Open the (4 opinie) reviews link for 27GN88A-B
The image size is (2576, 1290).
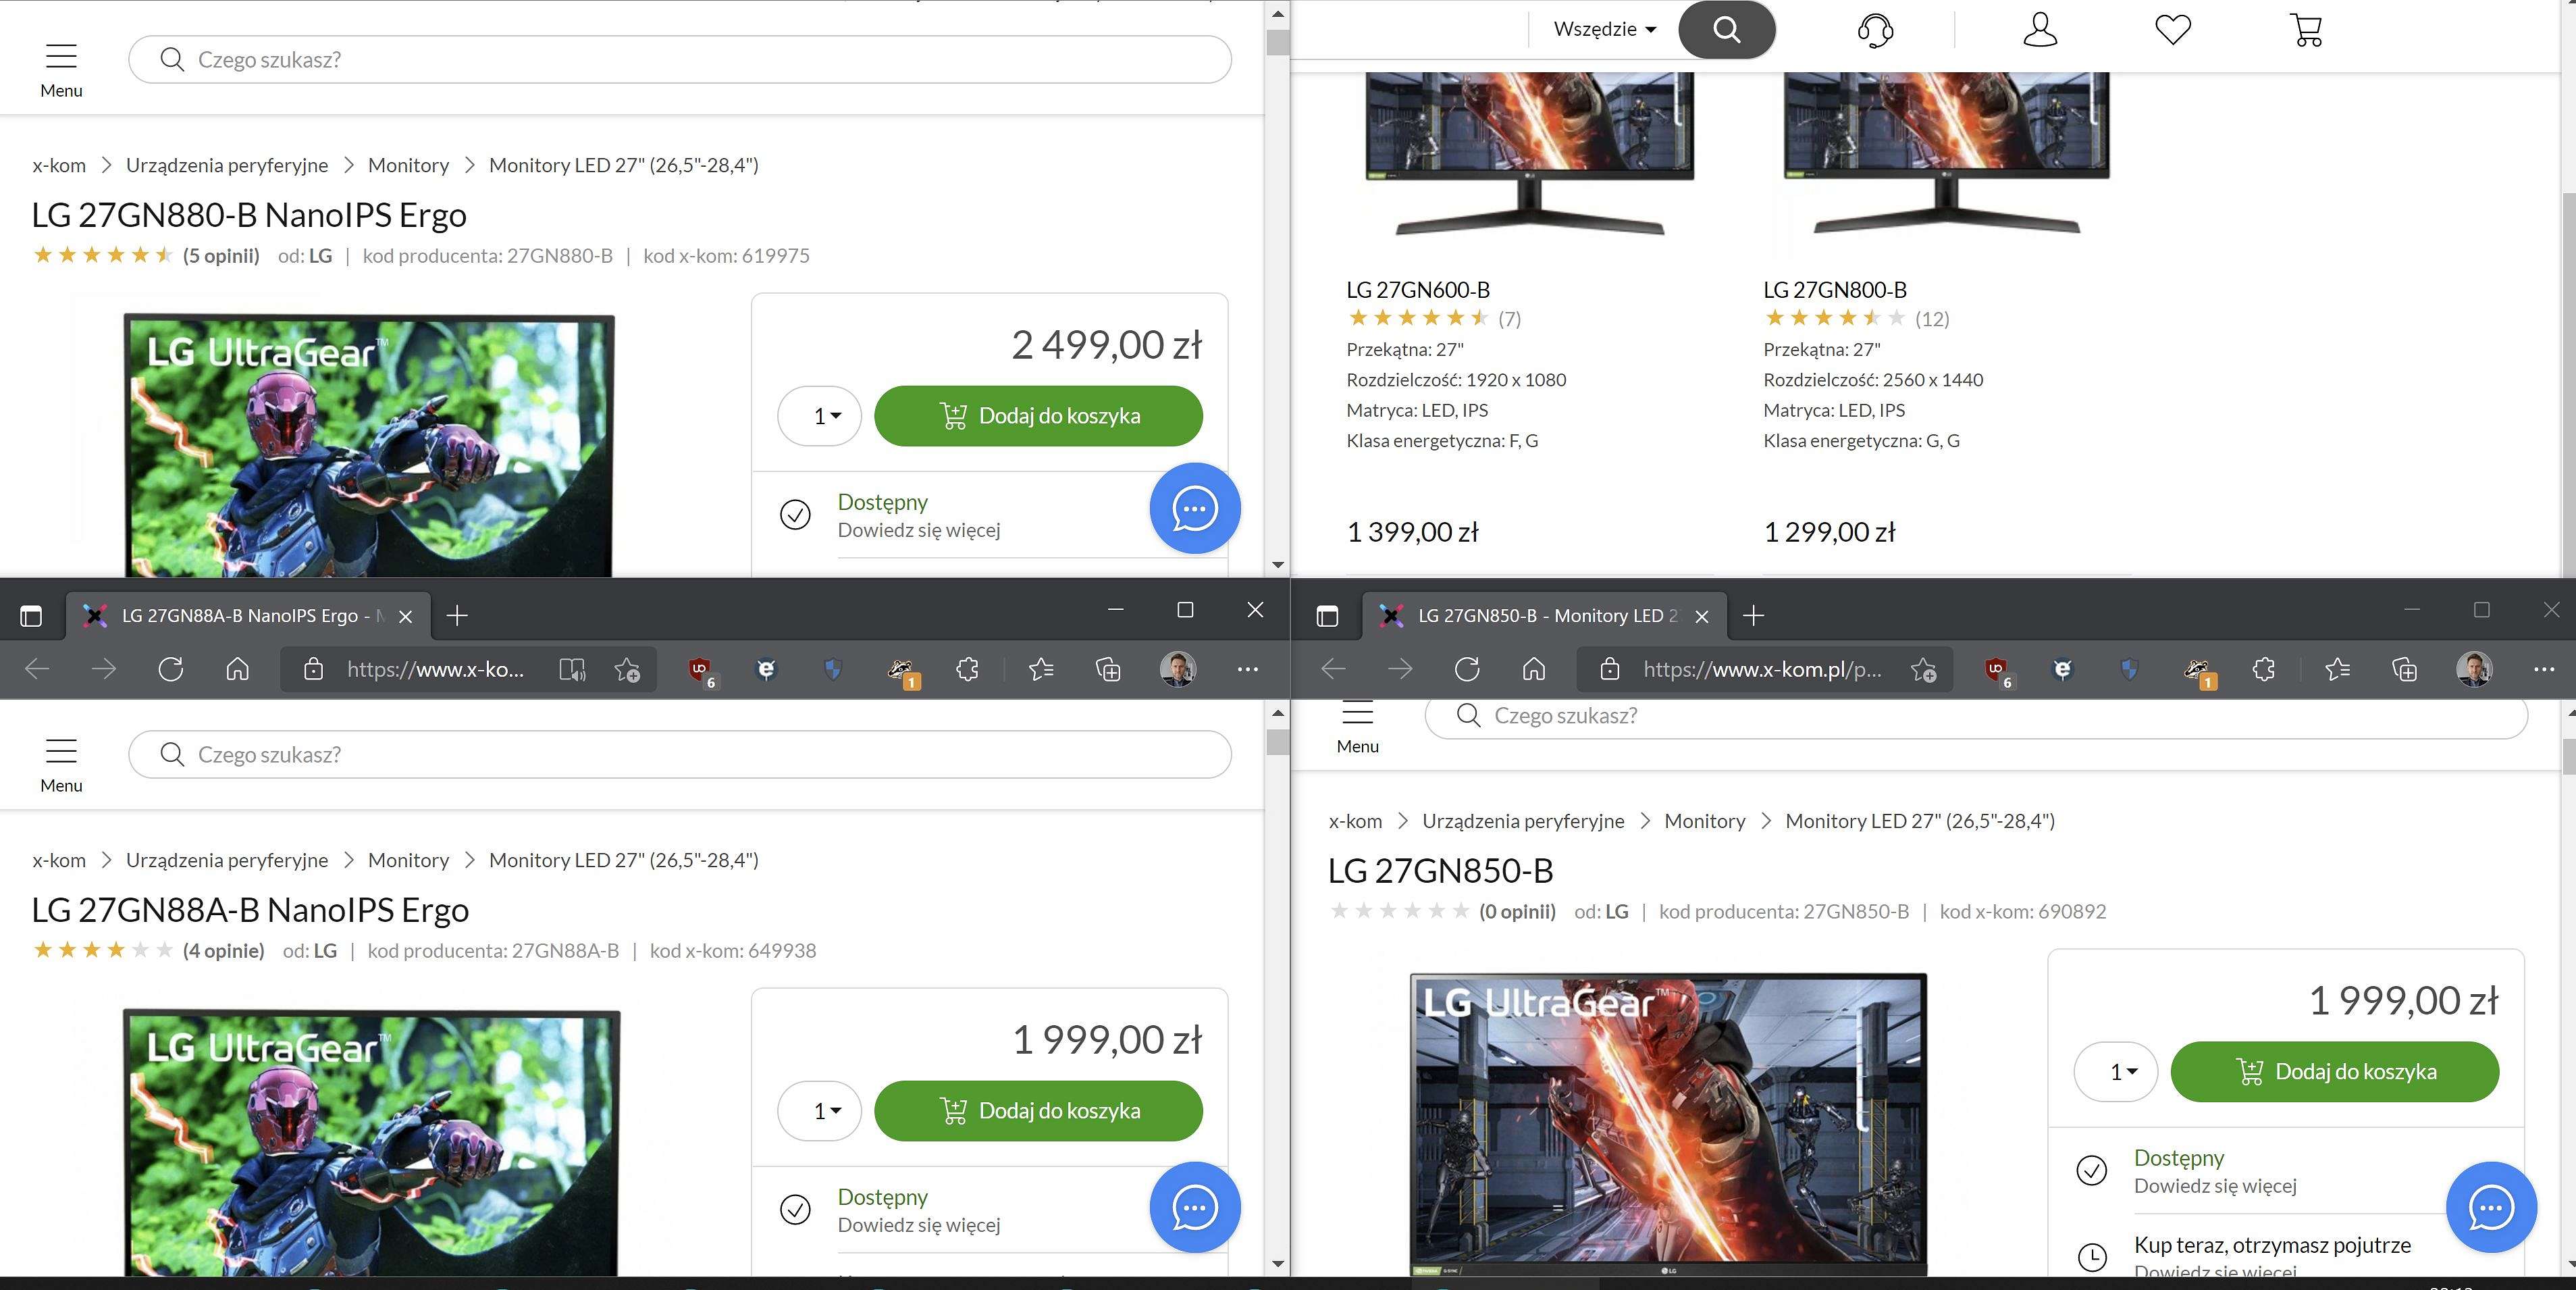coord(223,950)
